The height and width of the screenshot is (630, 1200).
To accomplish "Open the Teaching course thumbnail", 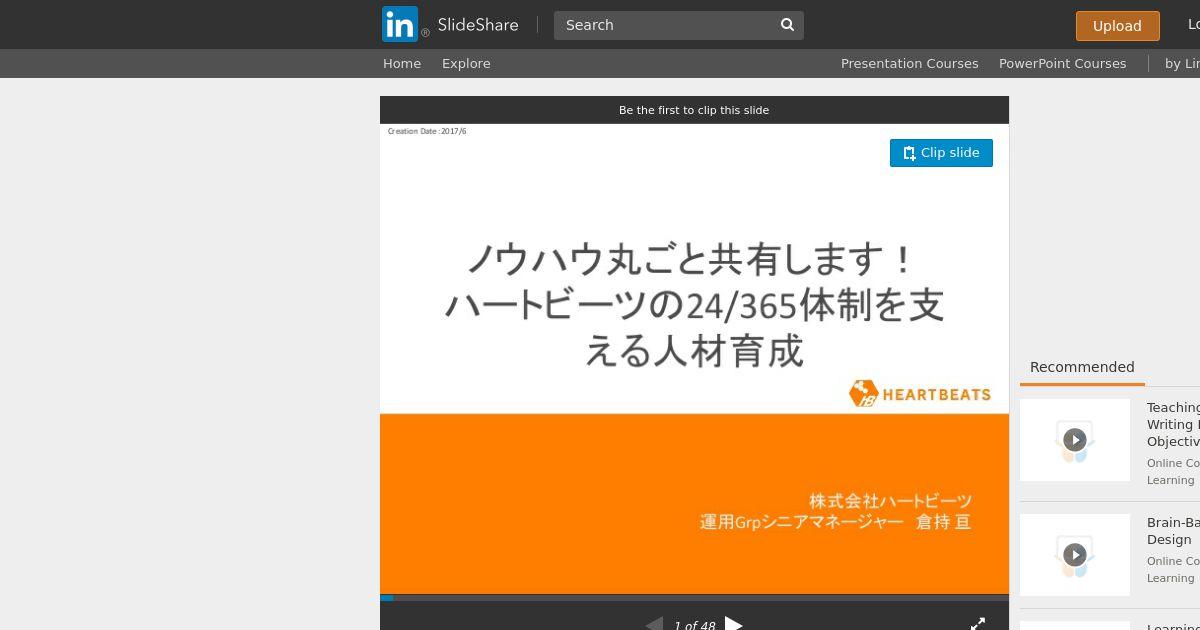I will (x=1075, y=440).
